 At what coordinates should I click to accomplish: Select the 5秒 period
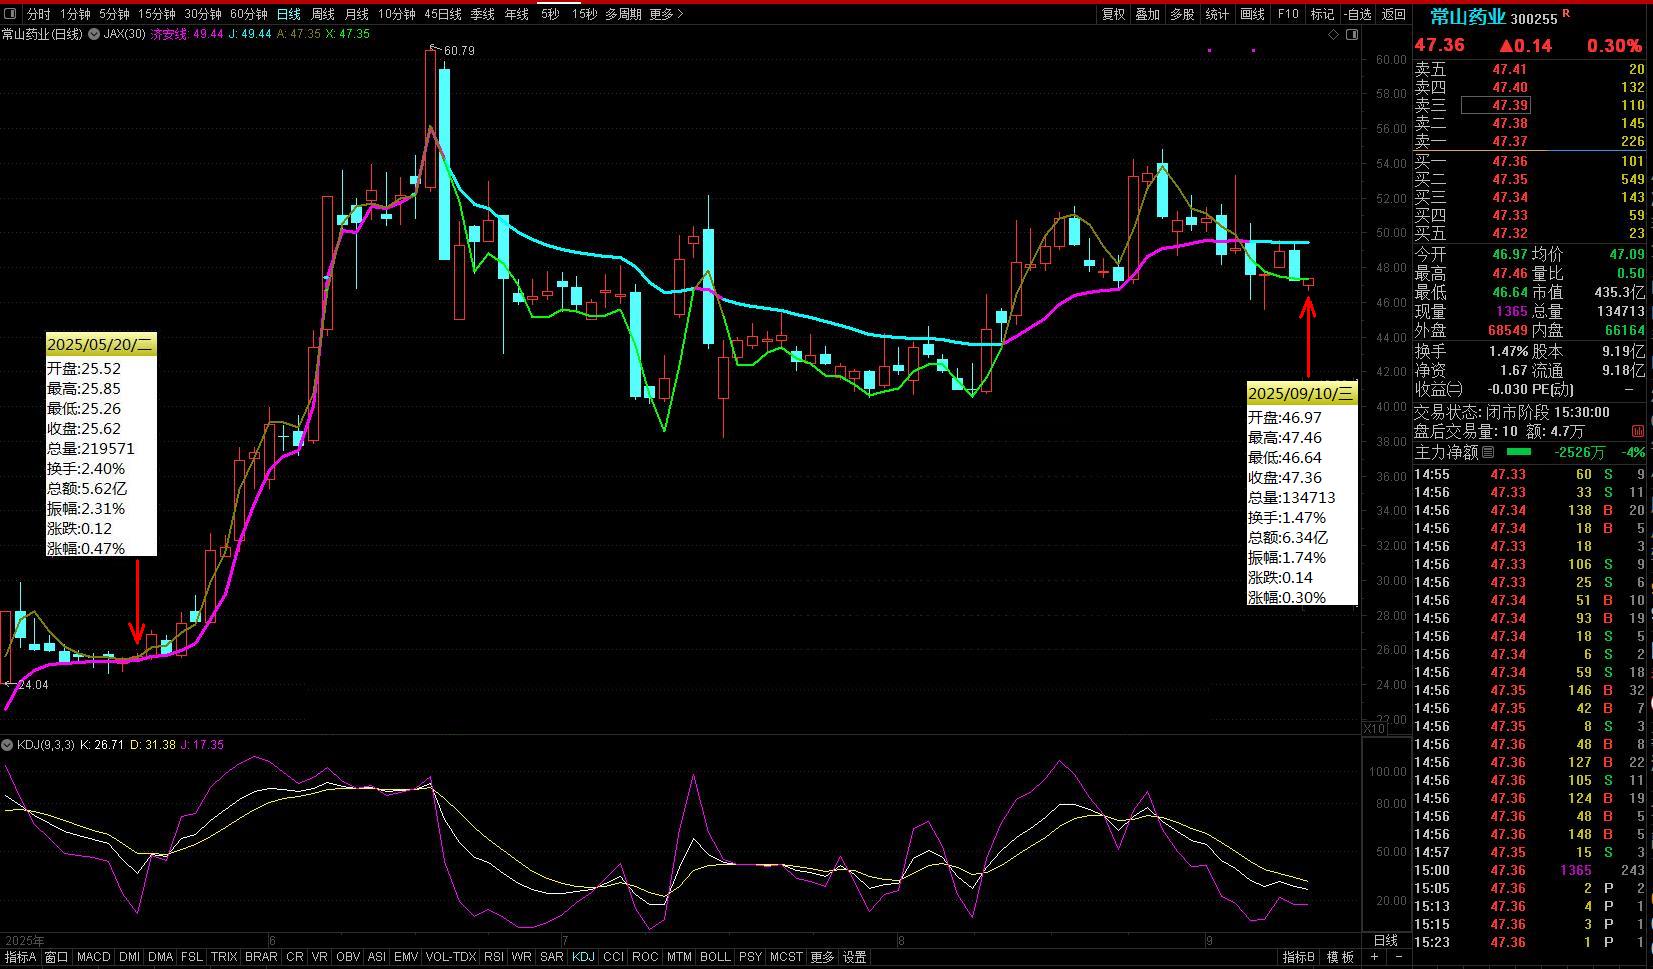point(550,14)
